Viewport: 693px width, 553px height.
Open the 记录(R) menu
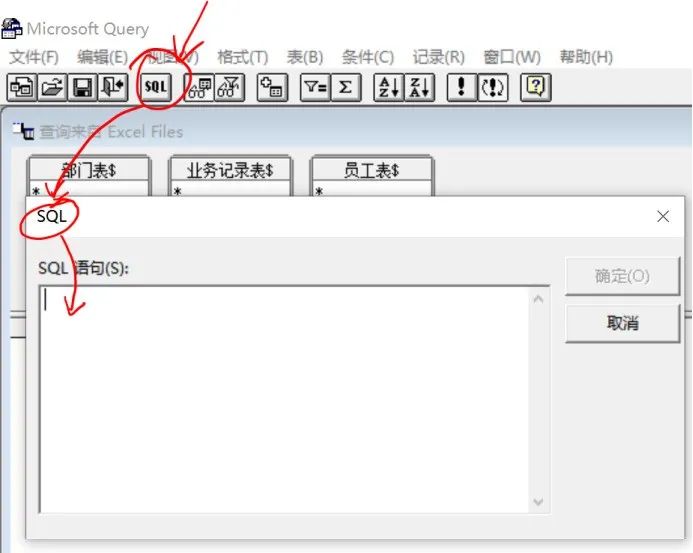pyautogui.click(x=438, y=57)
